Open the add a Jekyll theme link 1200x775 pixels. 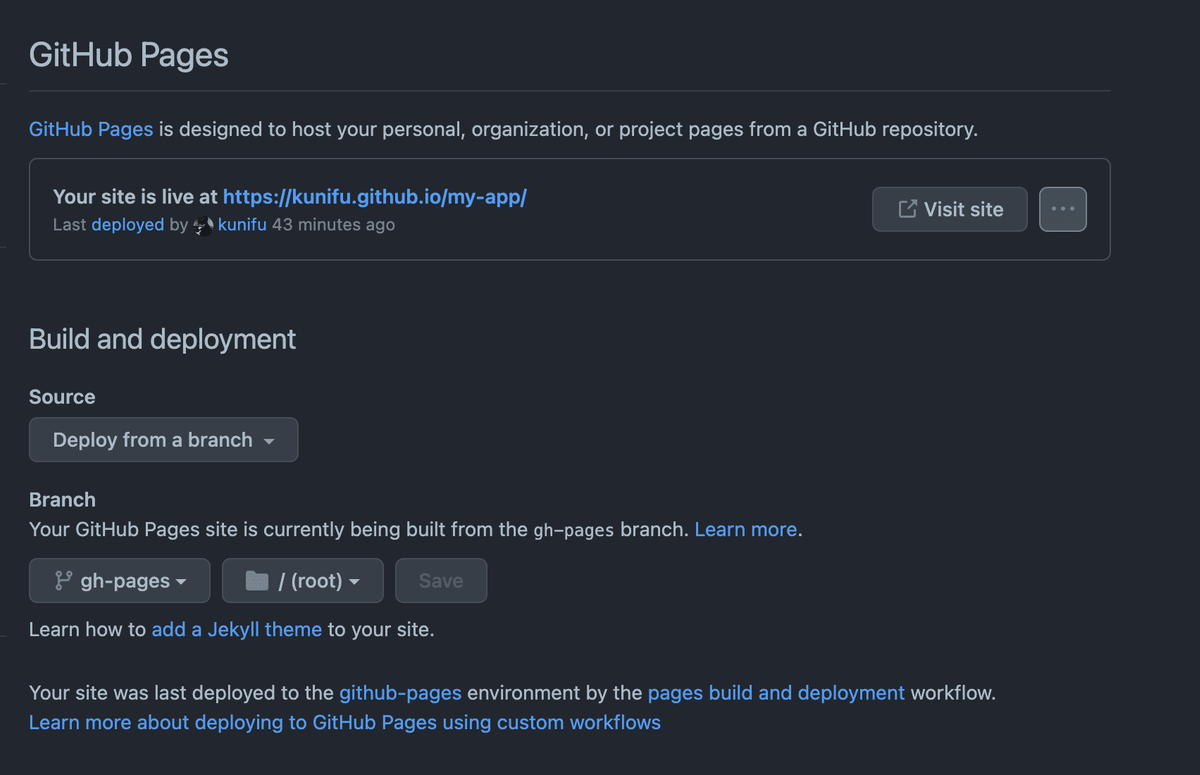tap(236, 629)
